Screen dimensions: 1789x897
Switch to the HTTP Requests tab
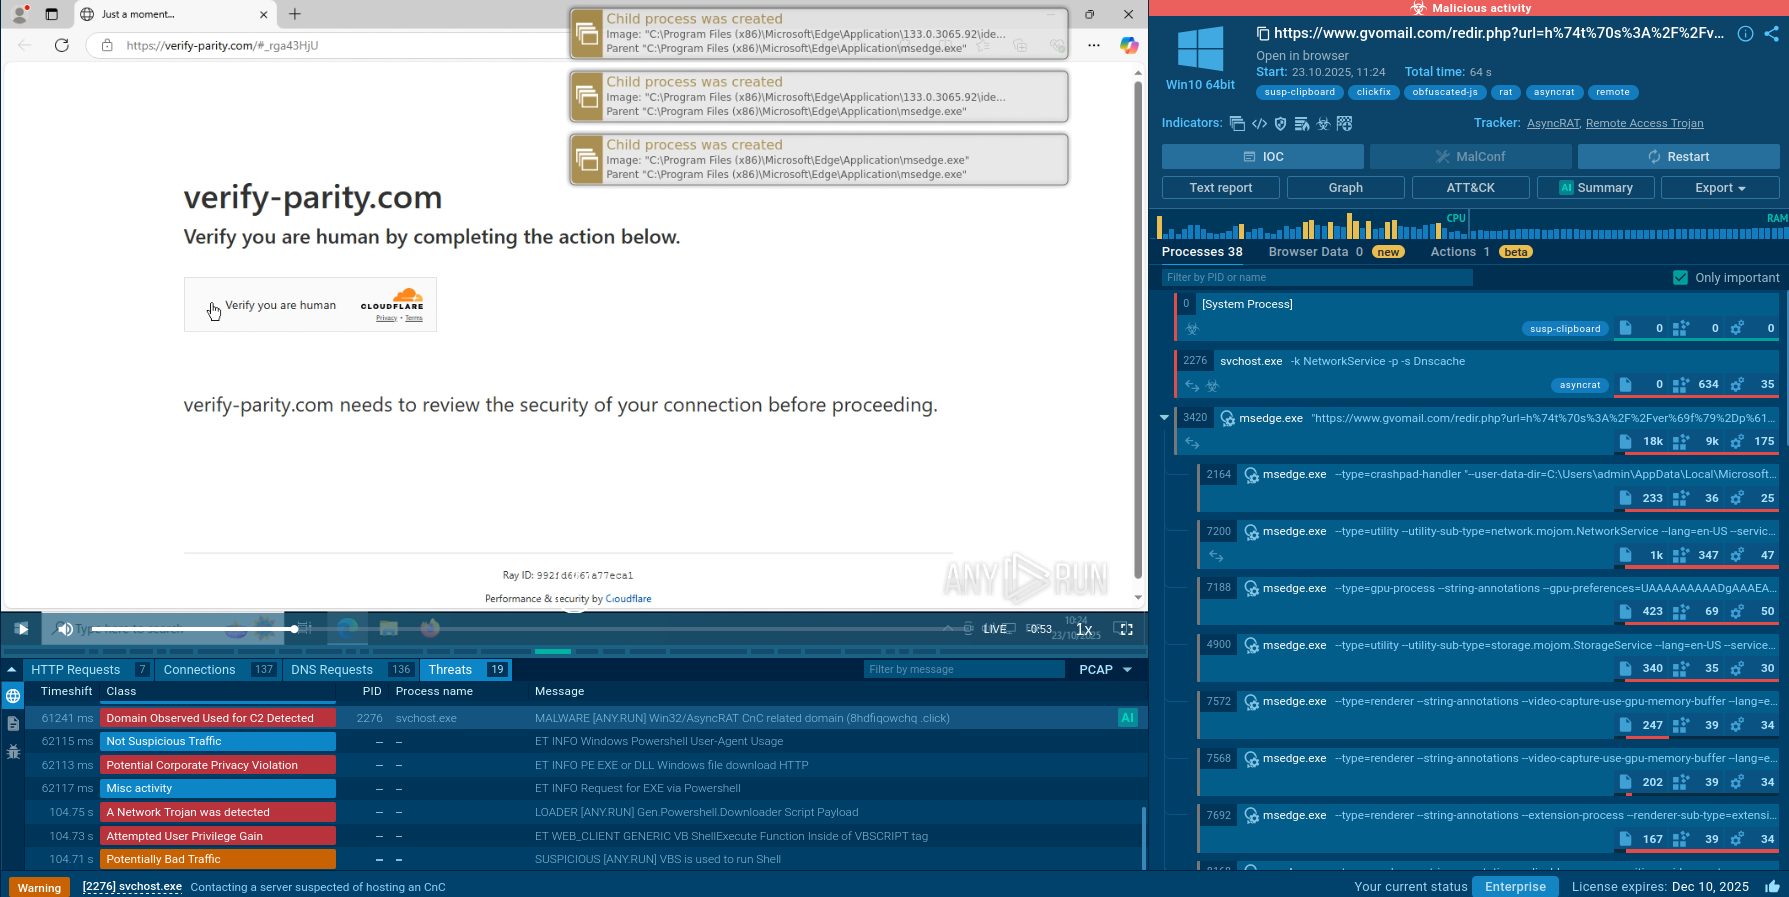(89, 670)
